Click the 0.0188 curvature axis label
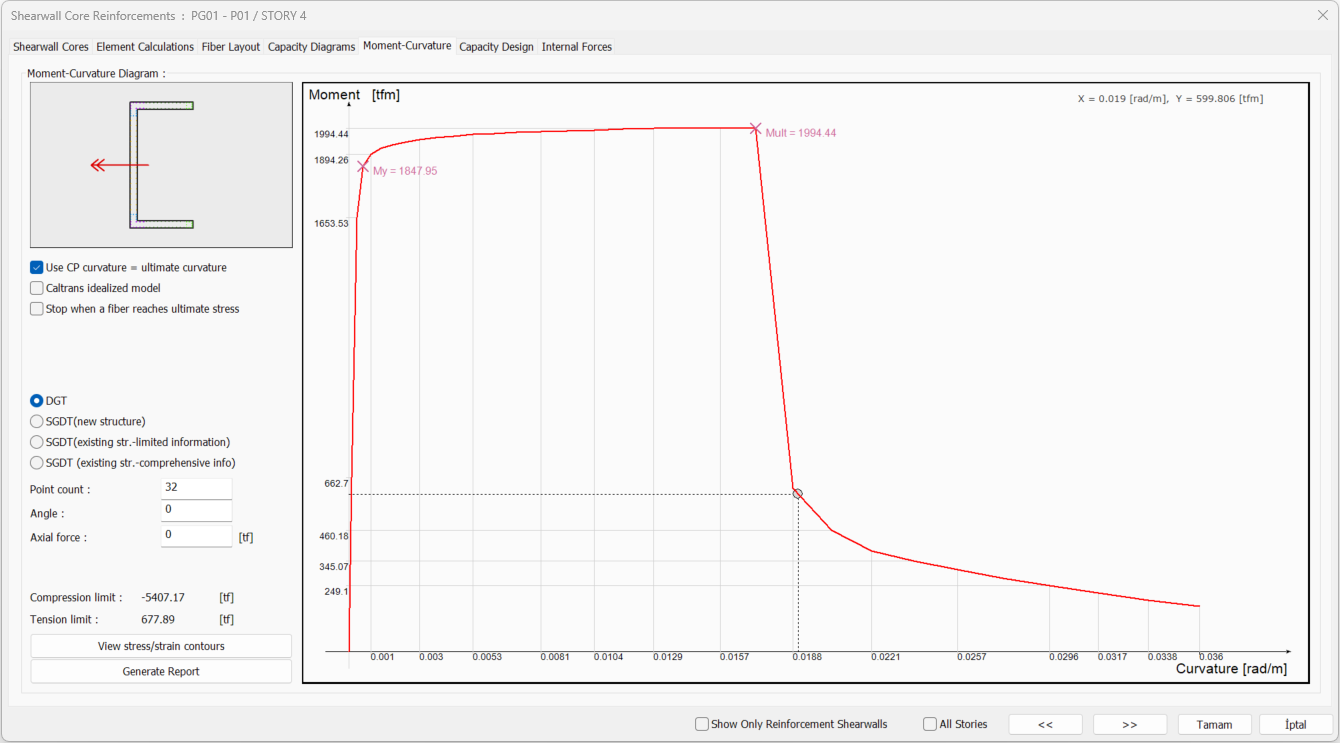1340x743 pixels. tap(807, 657)
